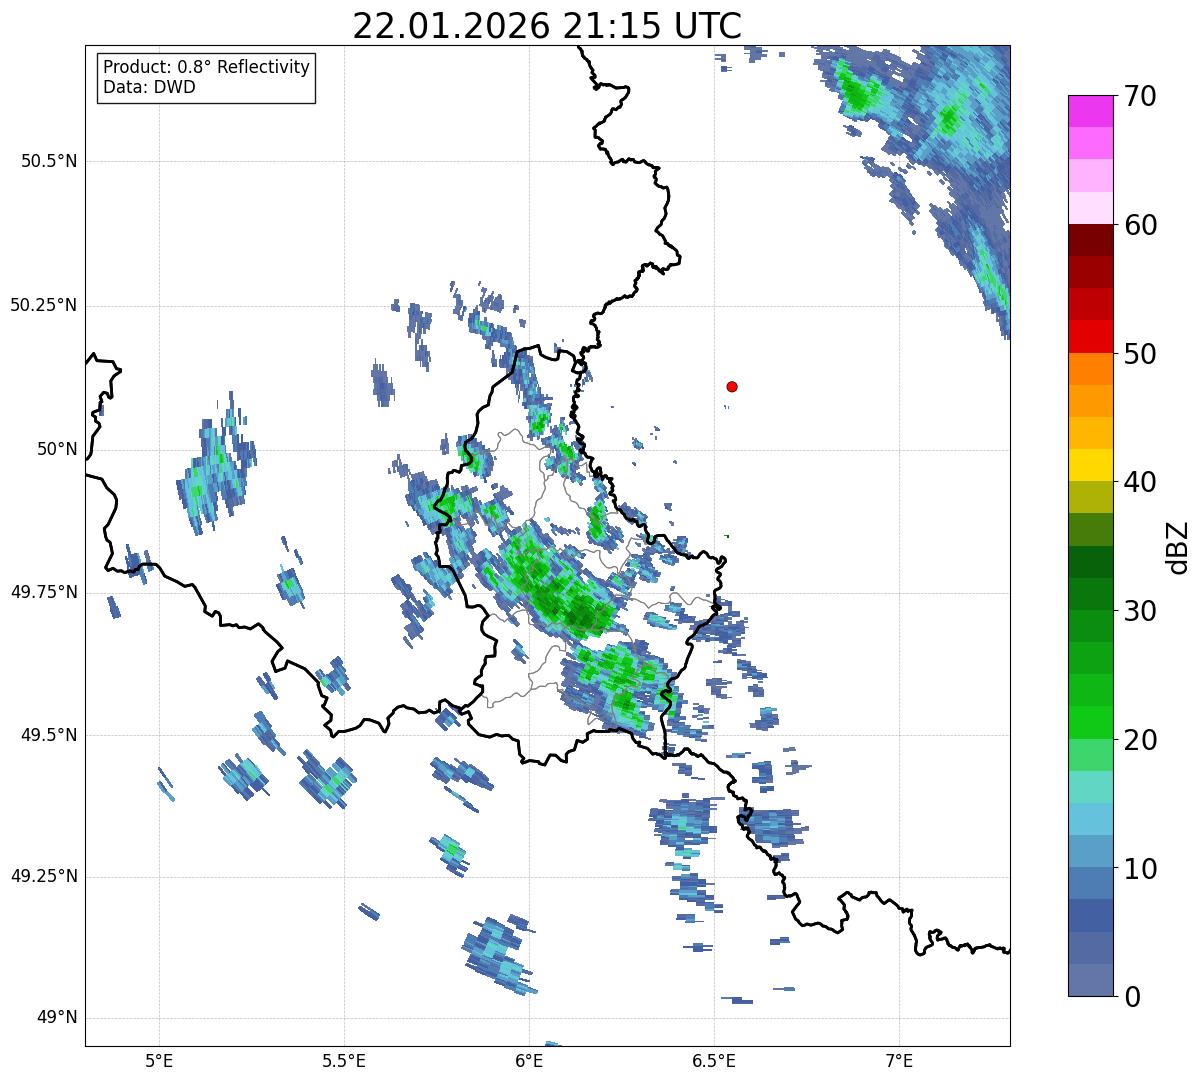Click the Product: 0.8° Reflectivity label
Viewport: 1202px width, 1081px height.
[207, 67]
